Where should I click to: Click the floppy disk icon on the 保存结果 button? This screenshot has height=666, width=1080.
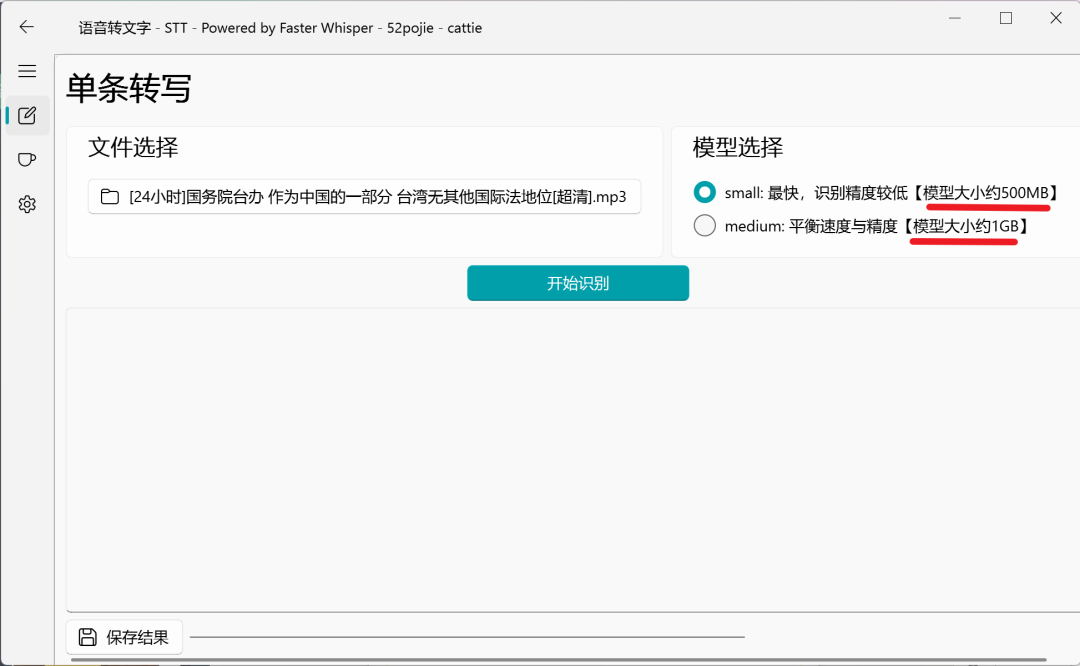[88, 636]
